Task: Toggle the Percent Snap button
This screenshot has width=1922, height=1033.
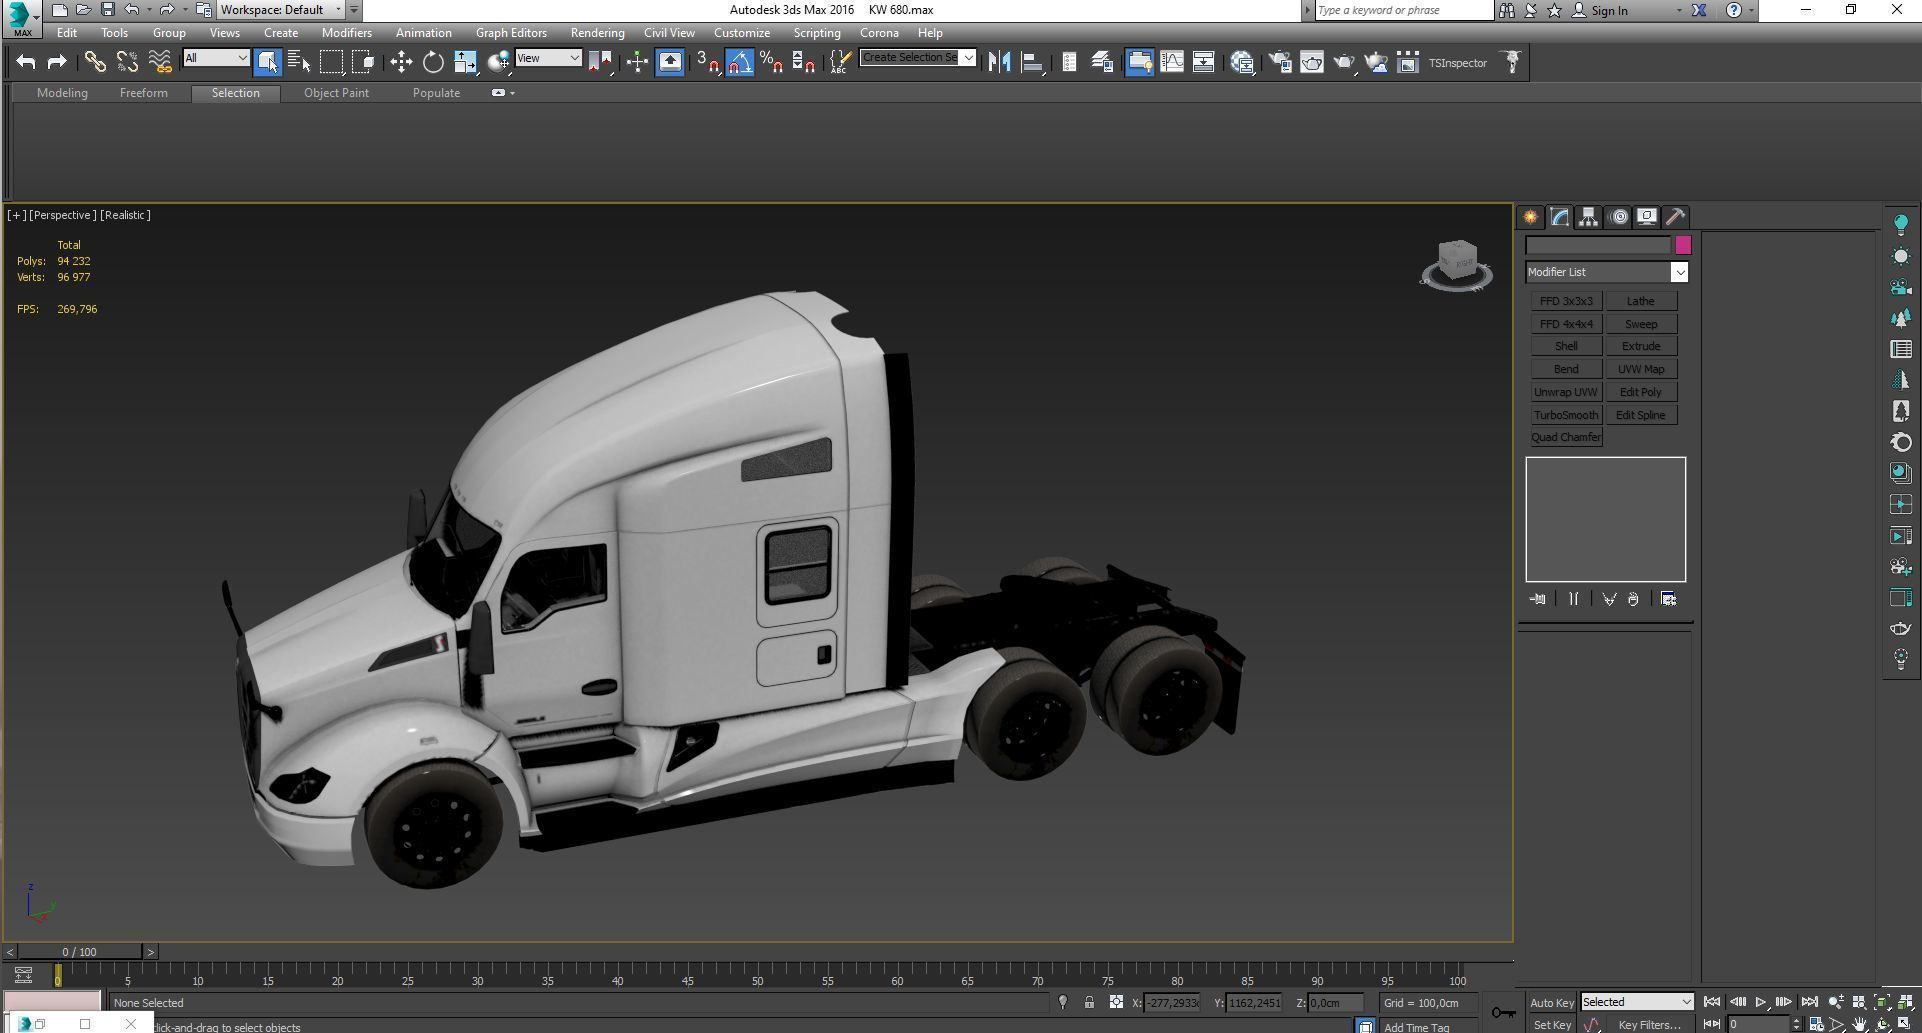Action: [x=771, y=62]
